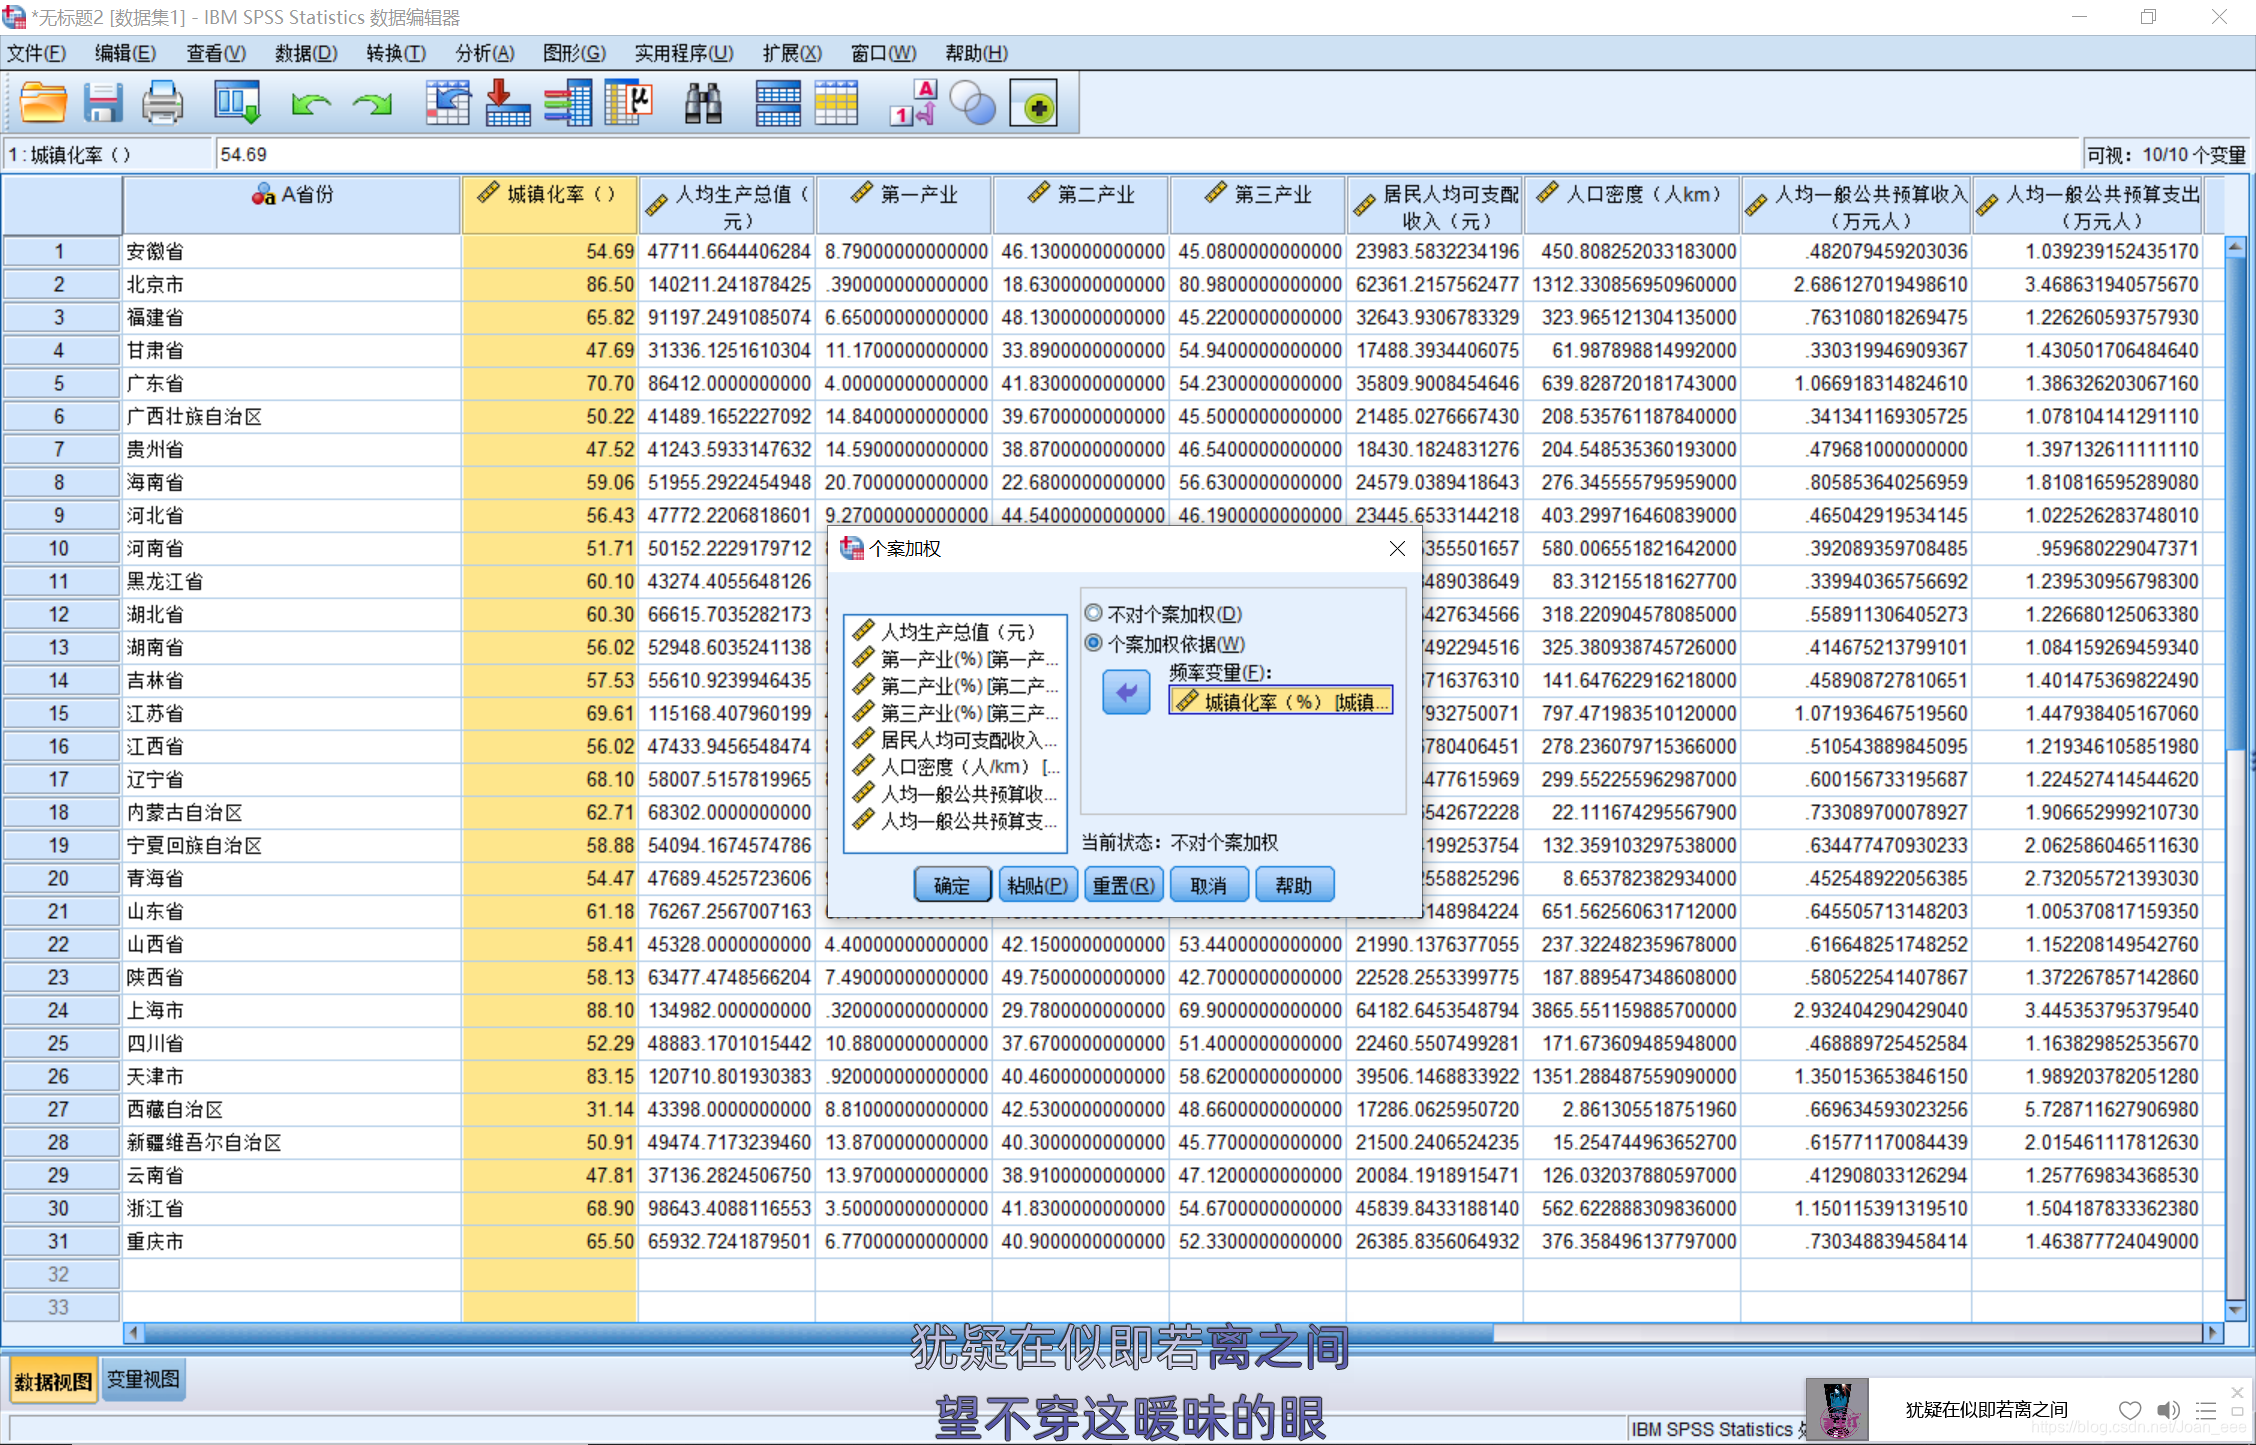Click 重置(R) in the weight cases dialog
Image resolution: width=2256 pixels, height=1445 pixels.
(x=1123, y=885)
